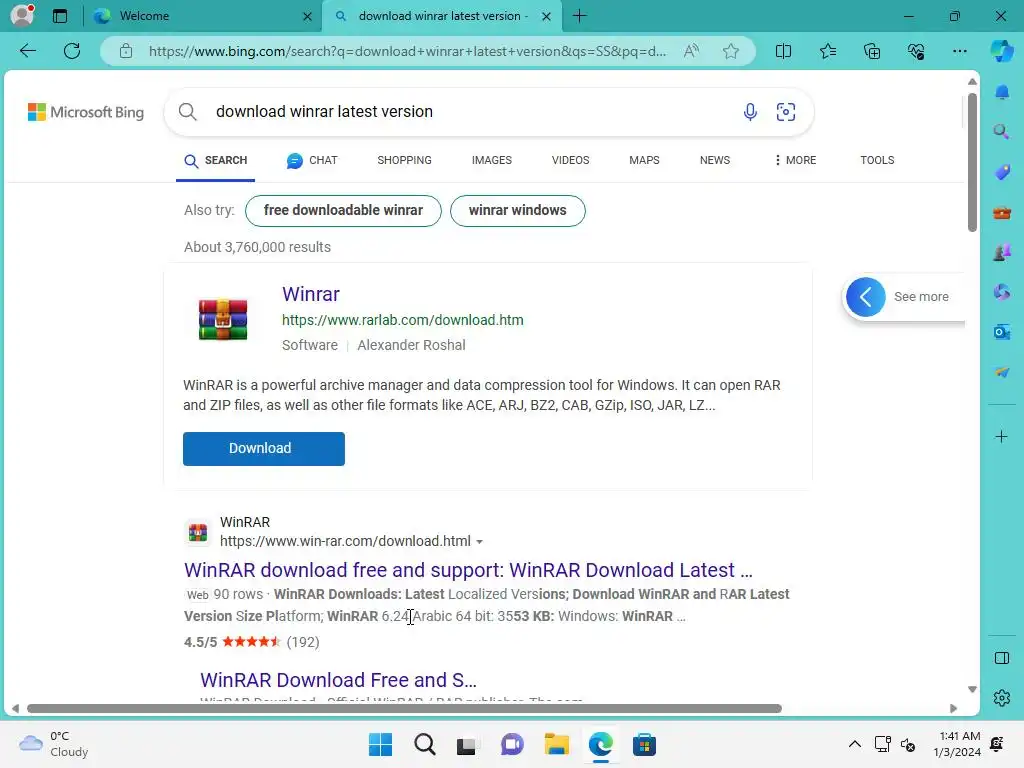Open a new browser tab
Viewport: 1024px width, 768px height.
579,16
